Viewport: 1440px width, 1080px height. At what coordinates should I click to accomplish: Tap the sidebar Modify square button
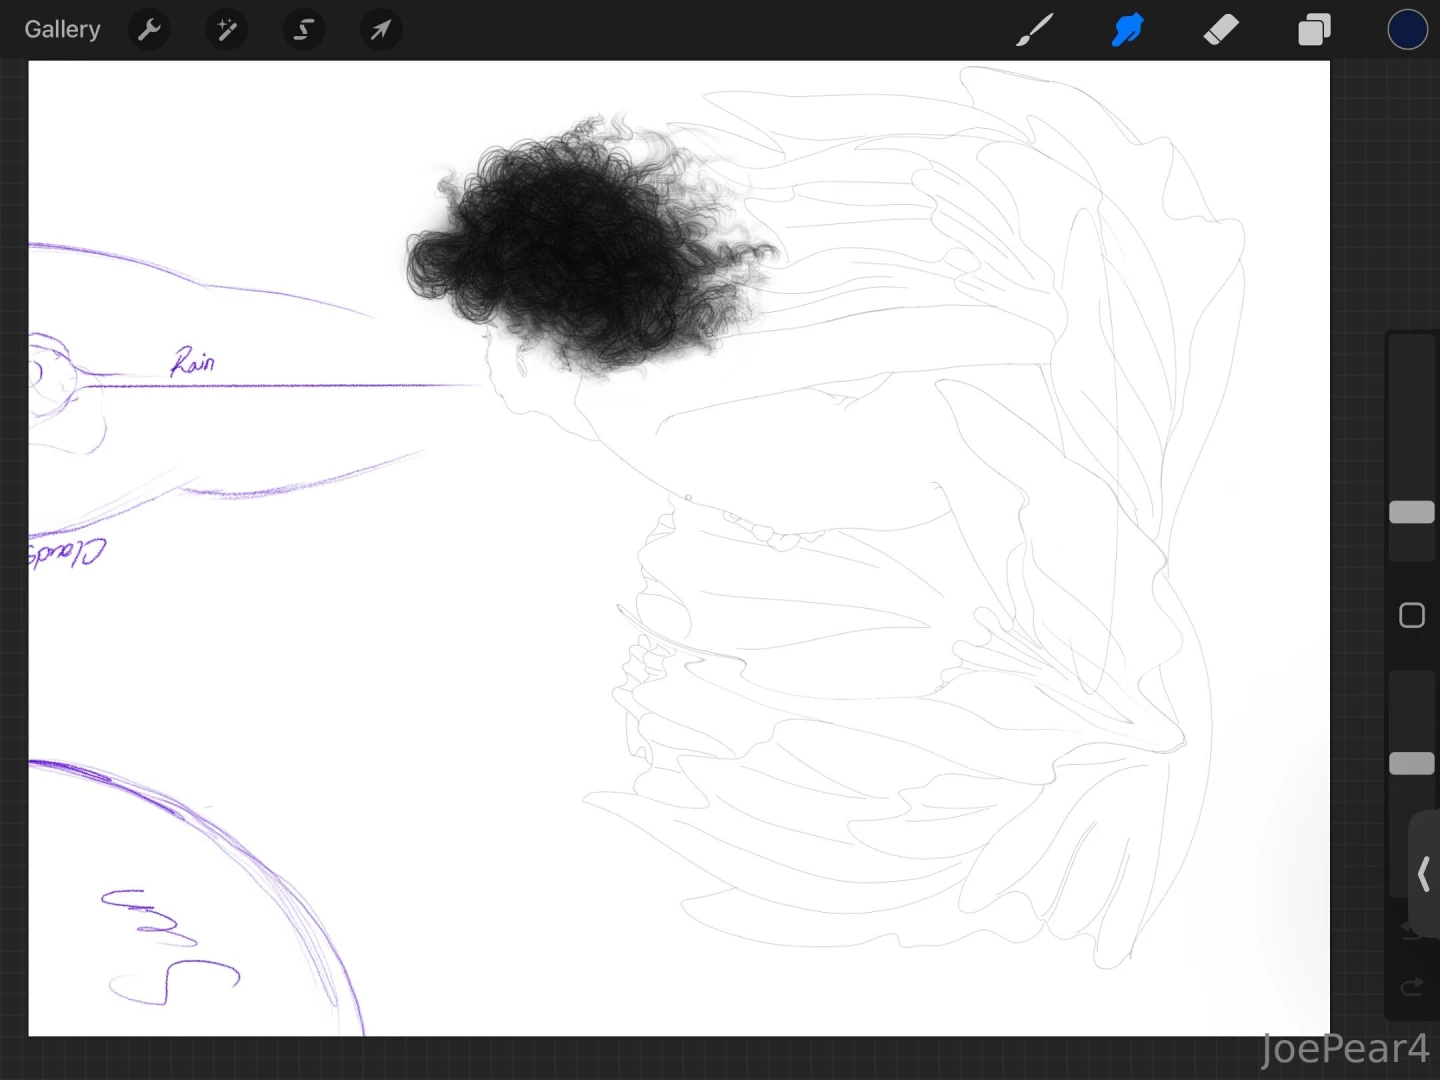[x=1411, y=615]
